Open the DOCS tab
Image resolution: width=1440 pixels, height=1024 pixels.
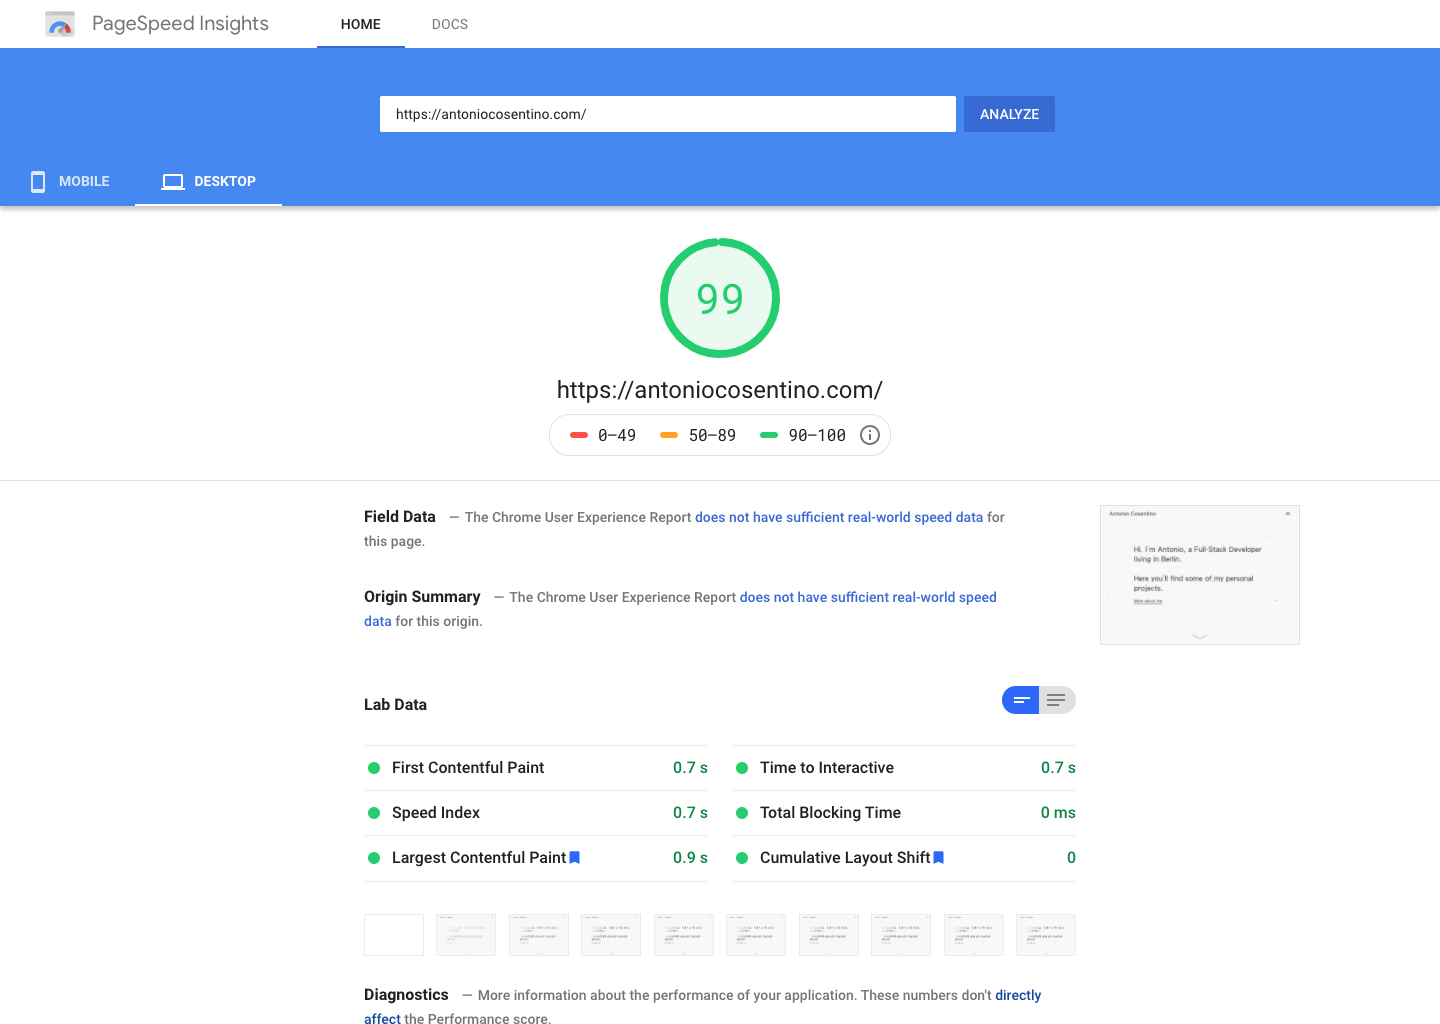tap(450, 24)
